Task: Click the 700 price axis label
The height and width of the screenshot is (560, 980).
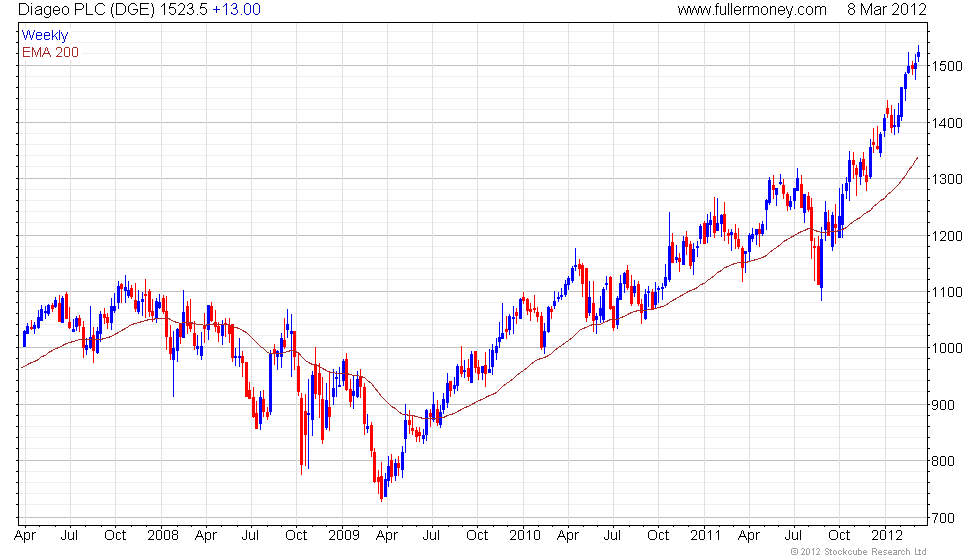Action: [x=943, y=518]
